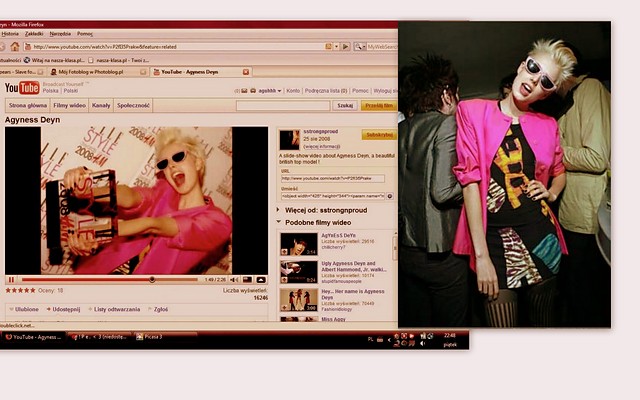Image resolution: width=640 pixels, height=400 pixels.
Task: Mute the video player volume
Action: tap(234, 280)
